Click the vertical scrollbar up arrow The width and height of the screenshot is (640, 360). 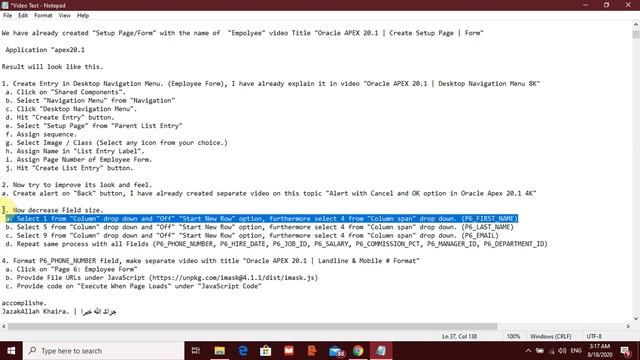point(636,24)
